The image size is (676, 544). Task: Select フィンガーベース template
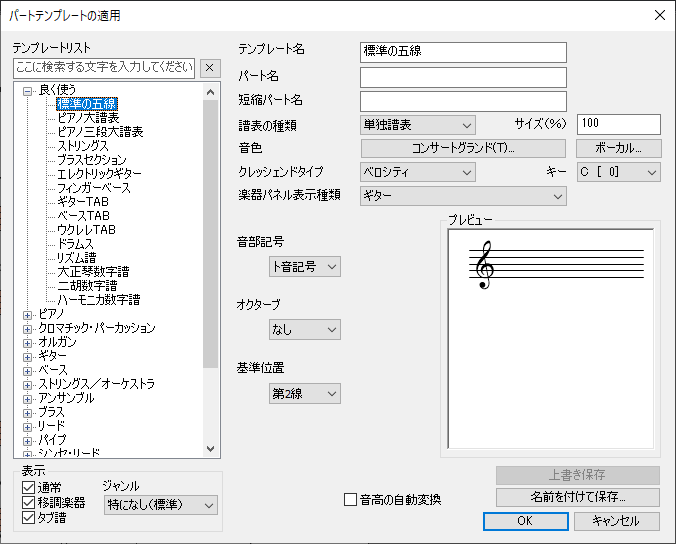pyautogui.click(x=94, y=188)
